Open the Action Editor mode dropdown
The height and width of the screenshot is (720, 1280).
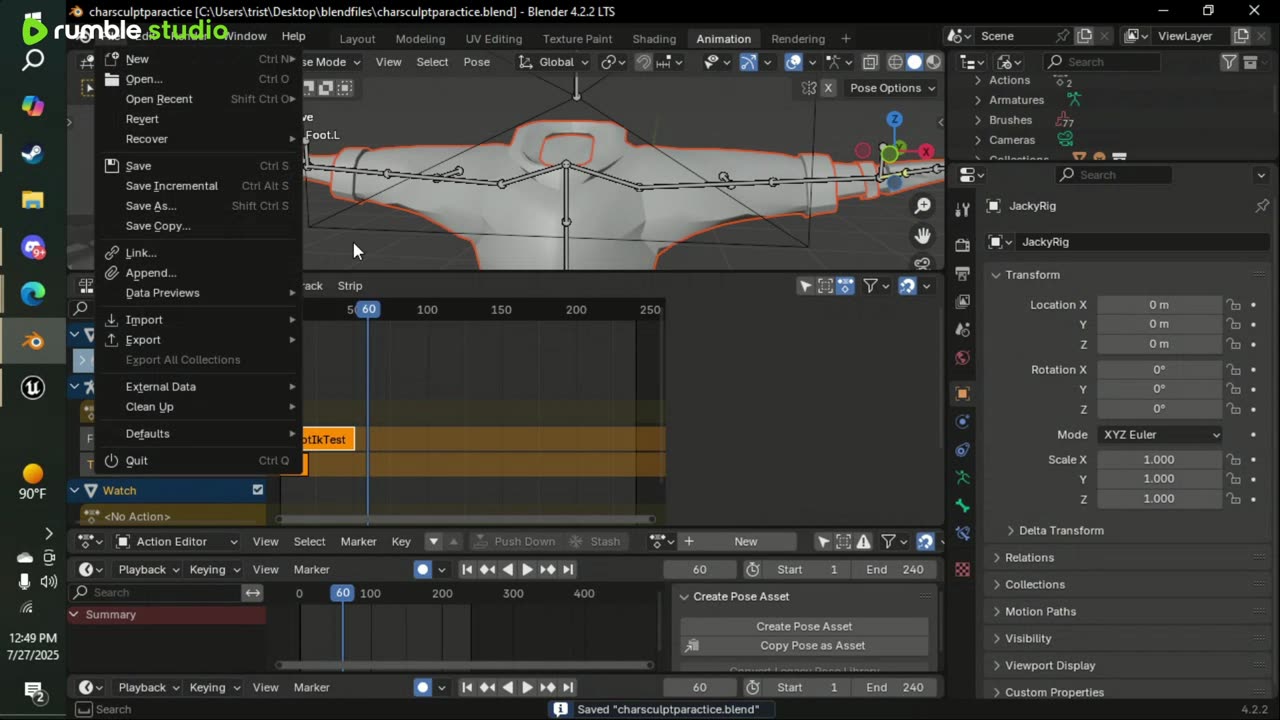coord(177,542)
